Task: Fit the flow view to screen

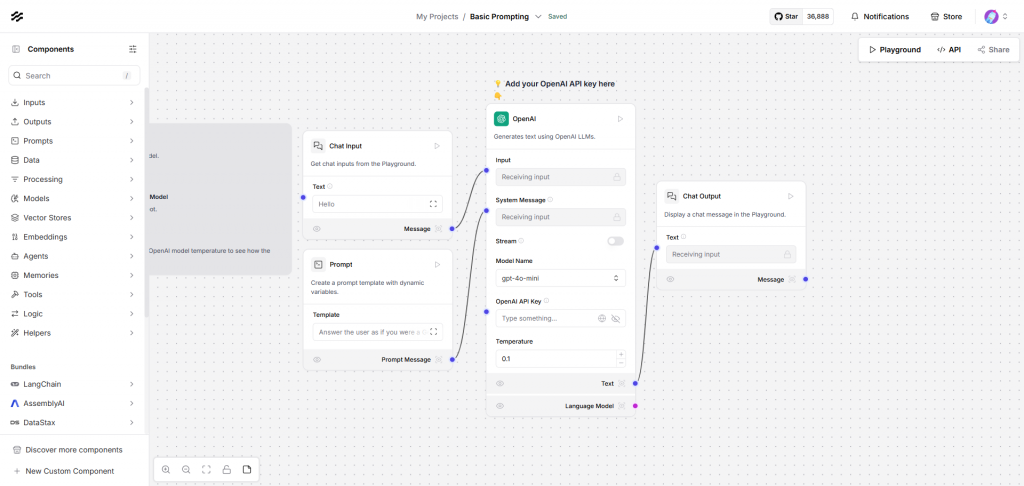Action: point(206,470)
